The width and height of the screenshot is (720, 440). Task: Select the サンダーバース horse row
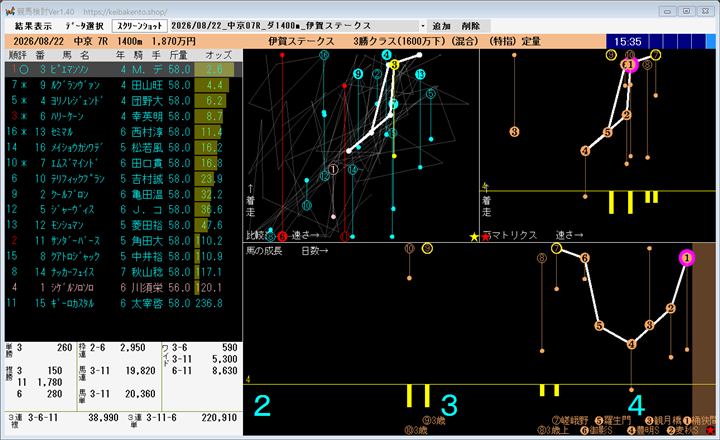[123, 241]
